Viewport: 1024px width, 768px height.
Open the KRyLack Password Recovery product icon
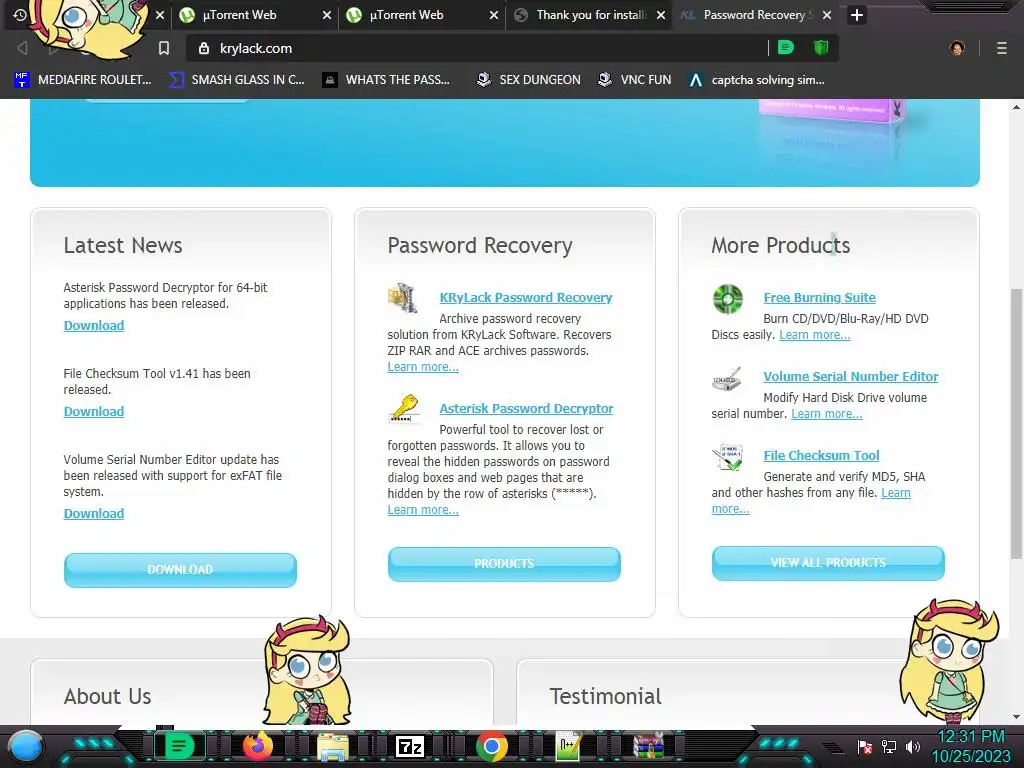[402, 298]
